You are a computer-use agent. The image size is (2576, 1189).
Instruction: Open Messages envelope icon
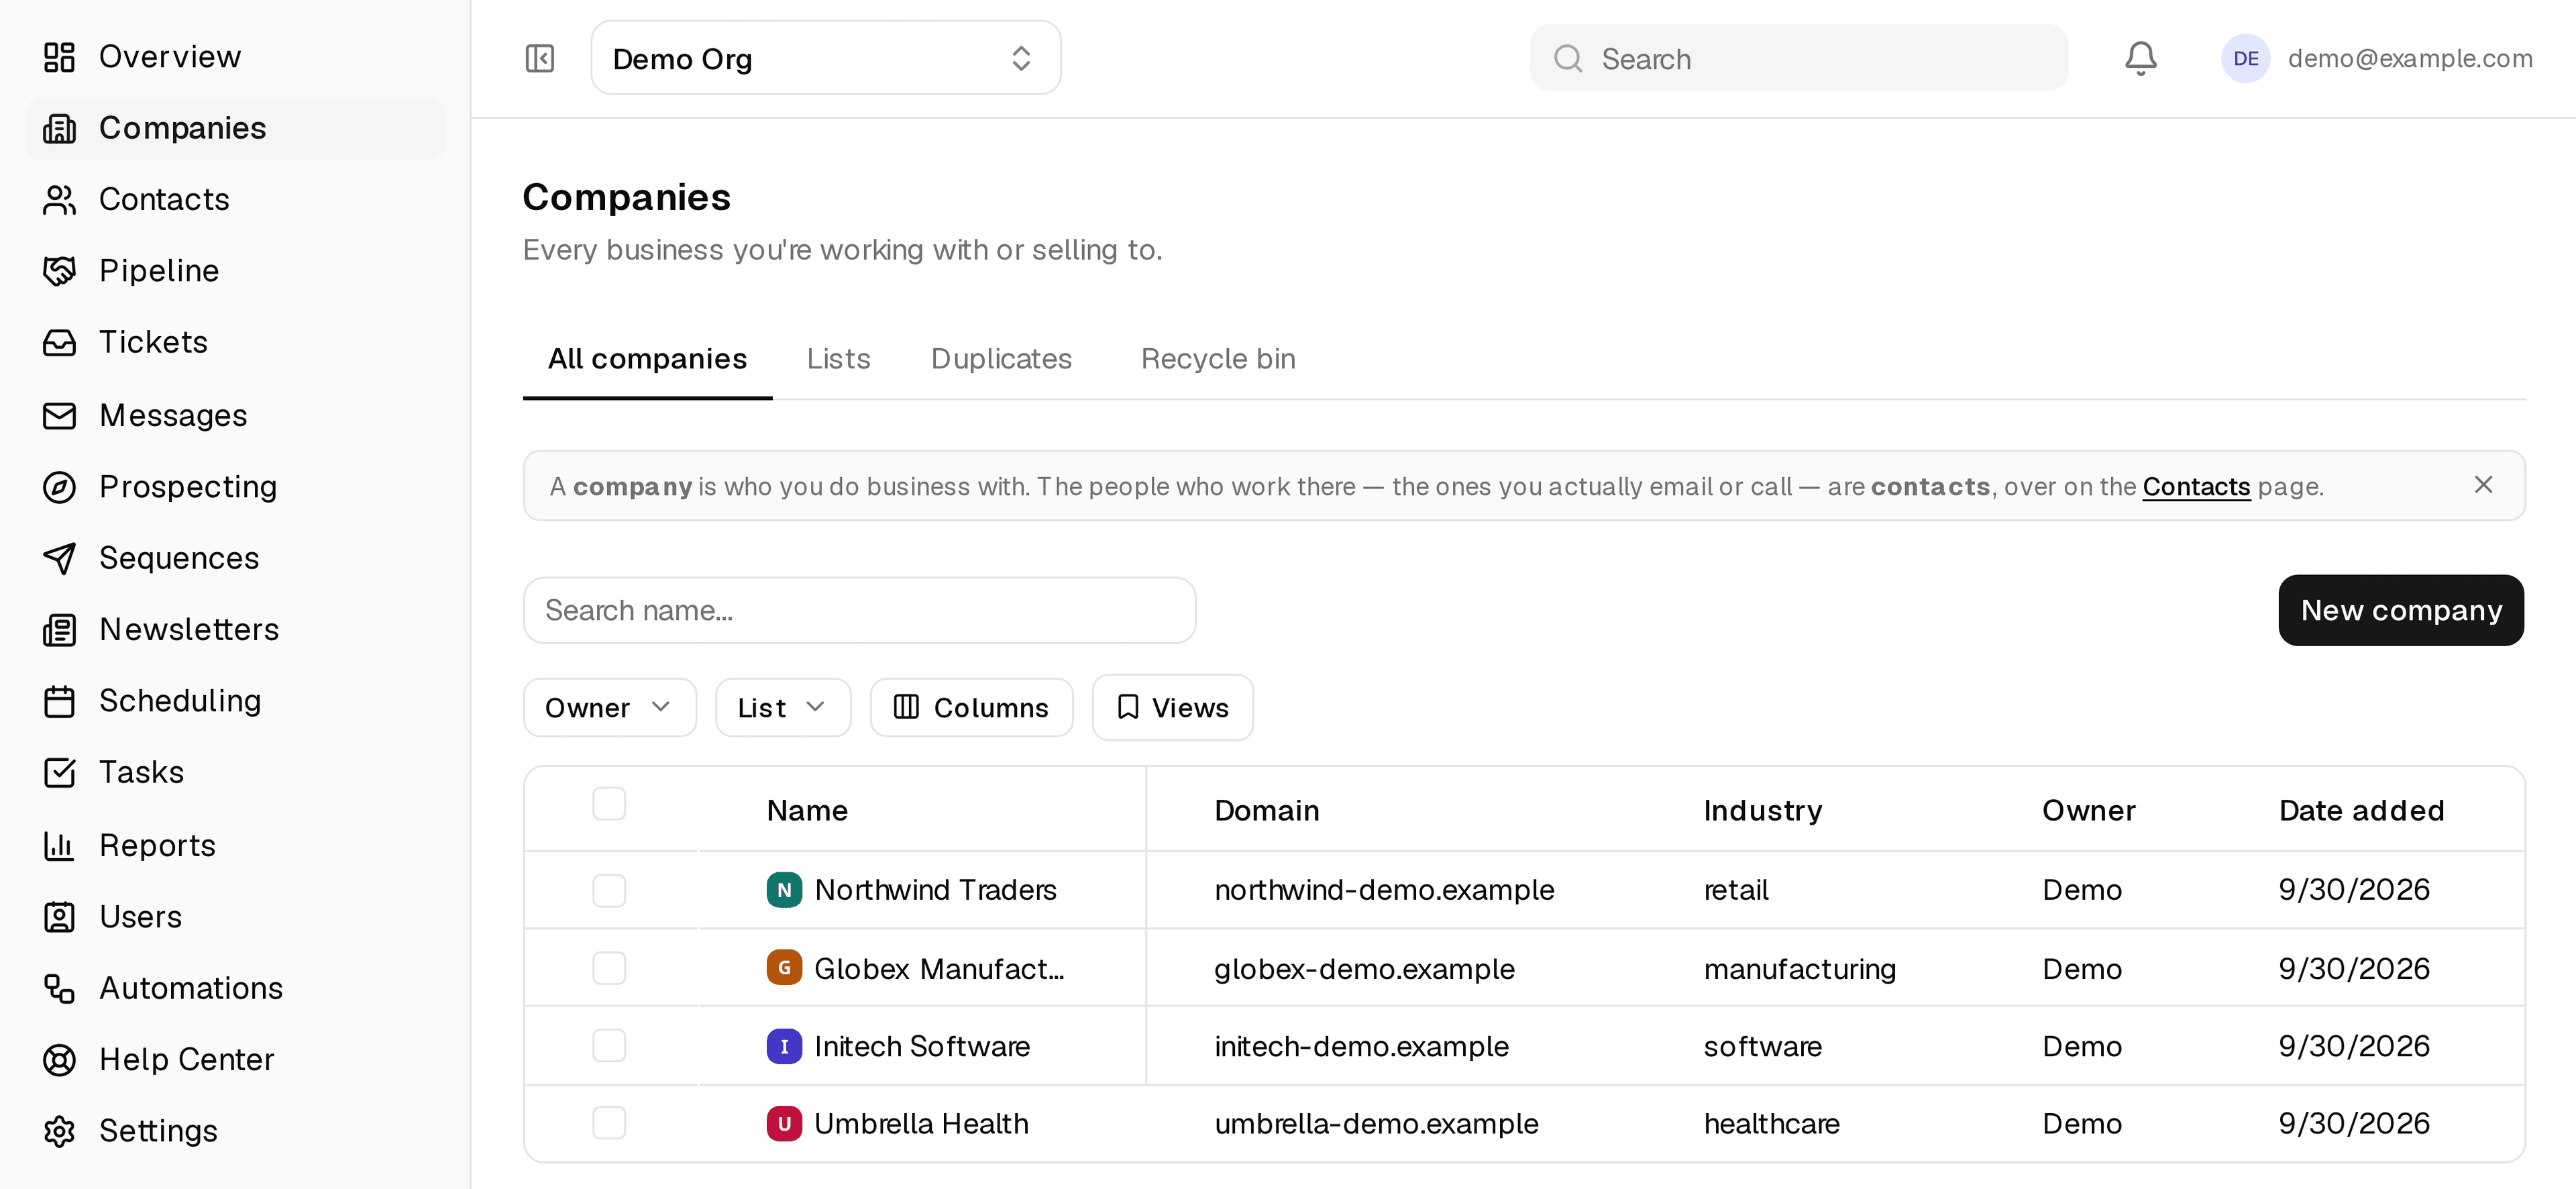[59, 415]
